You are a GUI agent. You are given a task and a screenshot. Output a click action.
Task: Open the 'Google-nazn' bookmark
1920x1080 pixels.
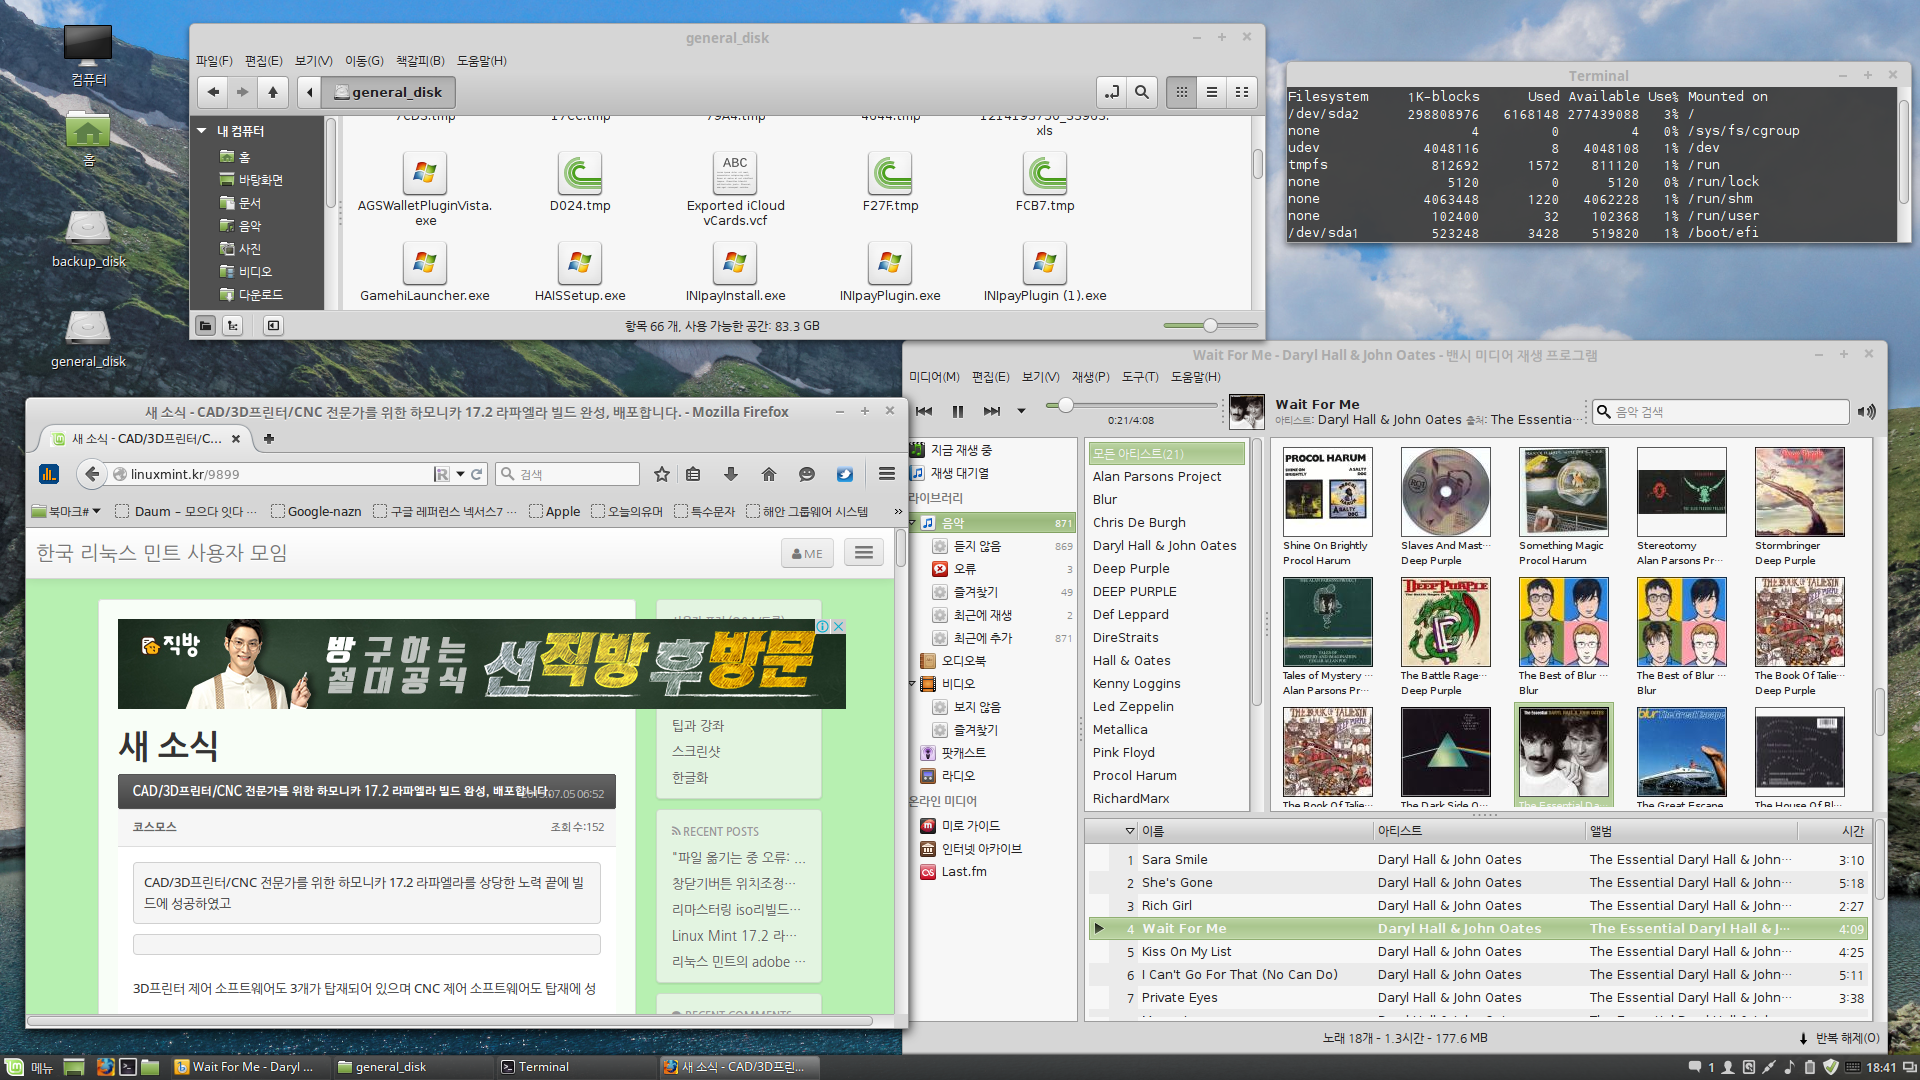[316, 511]
